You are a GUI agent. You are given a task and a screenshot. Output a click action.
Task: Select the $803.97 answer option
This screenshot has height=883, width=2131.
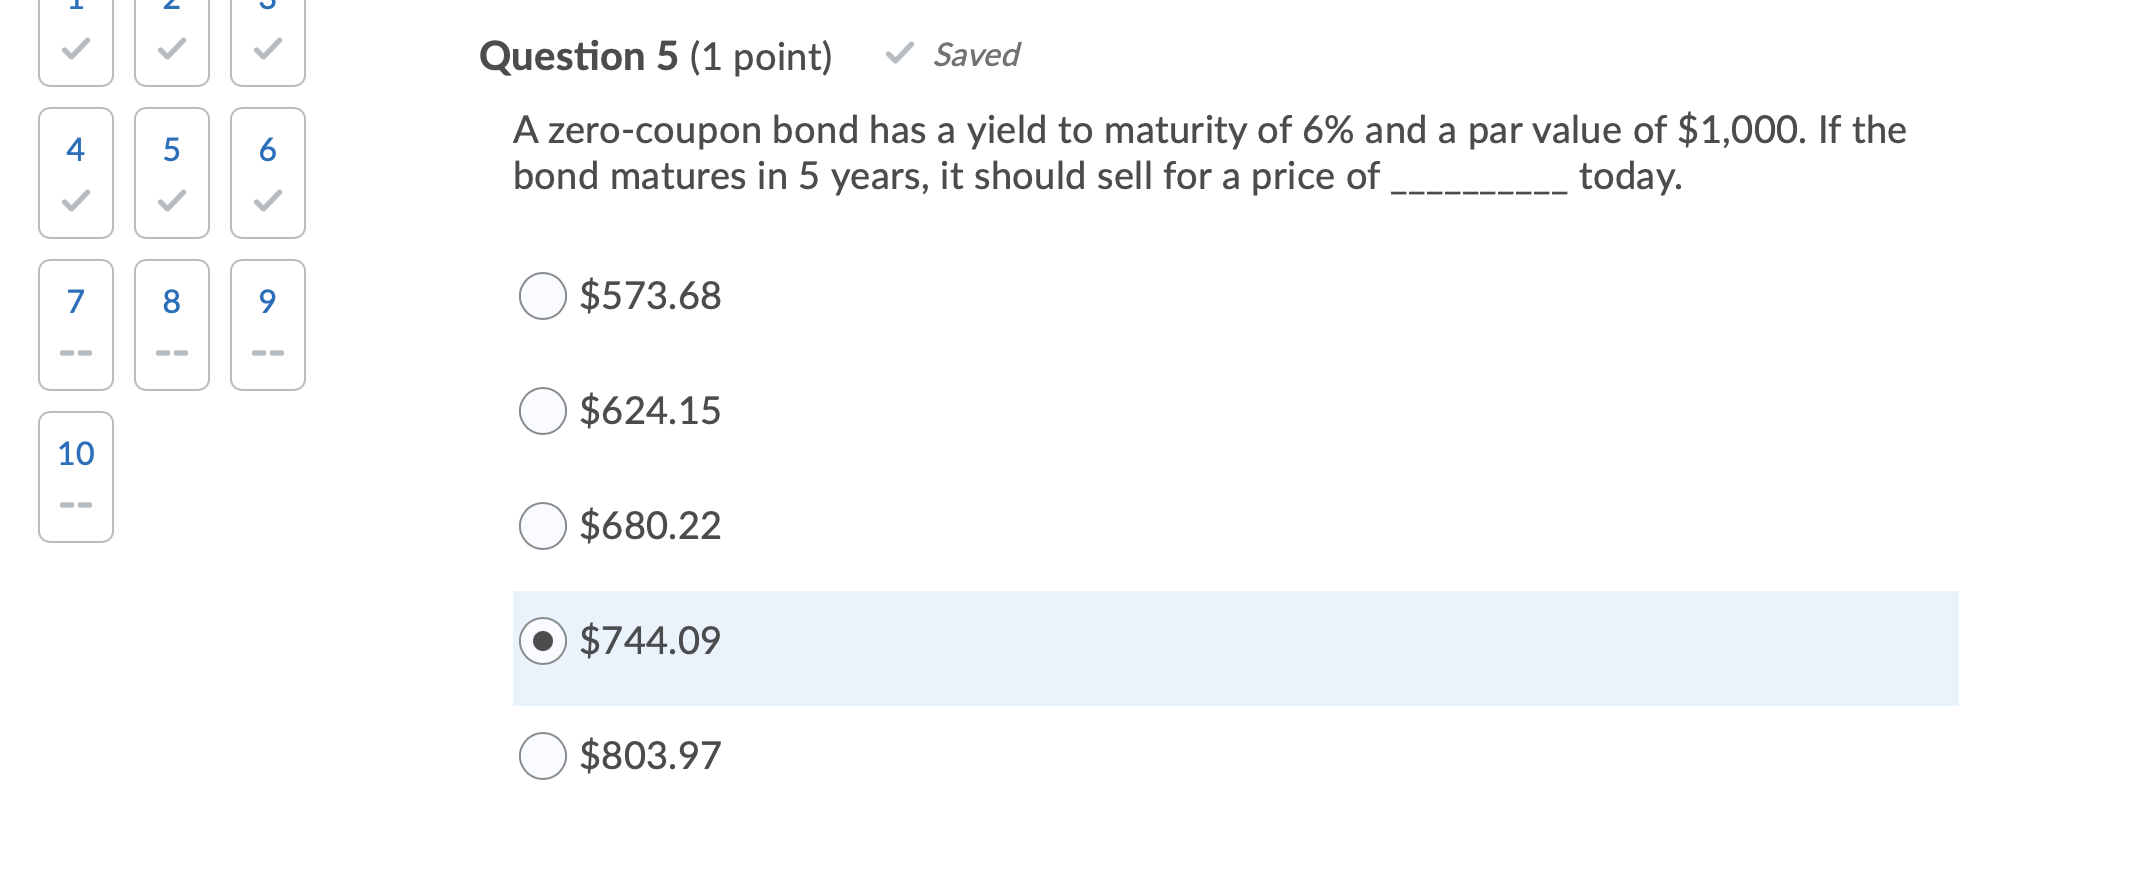(542, 756)
